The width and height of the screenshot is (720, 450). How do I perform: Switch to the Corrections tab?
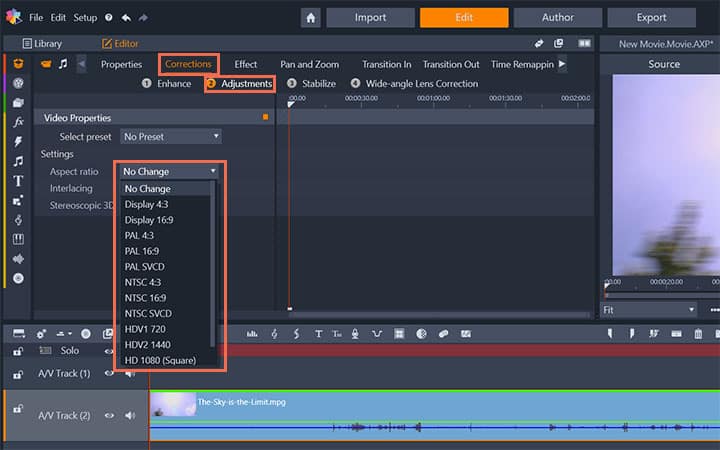[x=188, y=64]
